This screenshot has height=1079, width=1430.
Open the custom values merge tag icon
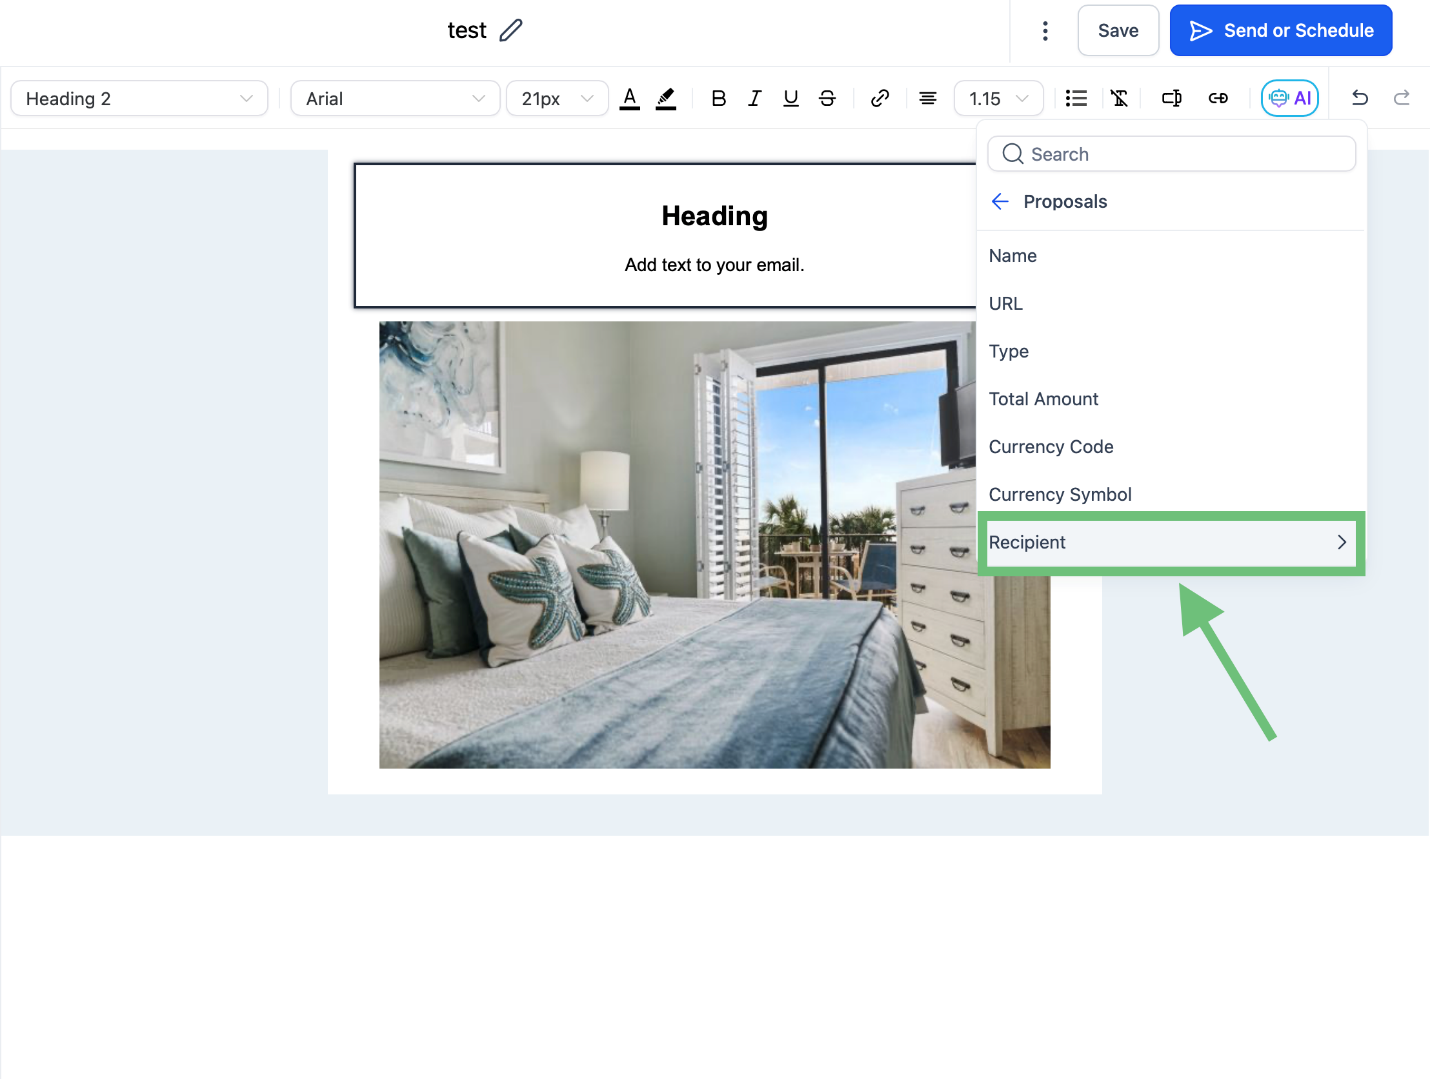tap(1172, 98)
